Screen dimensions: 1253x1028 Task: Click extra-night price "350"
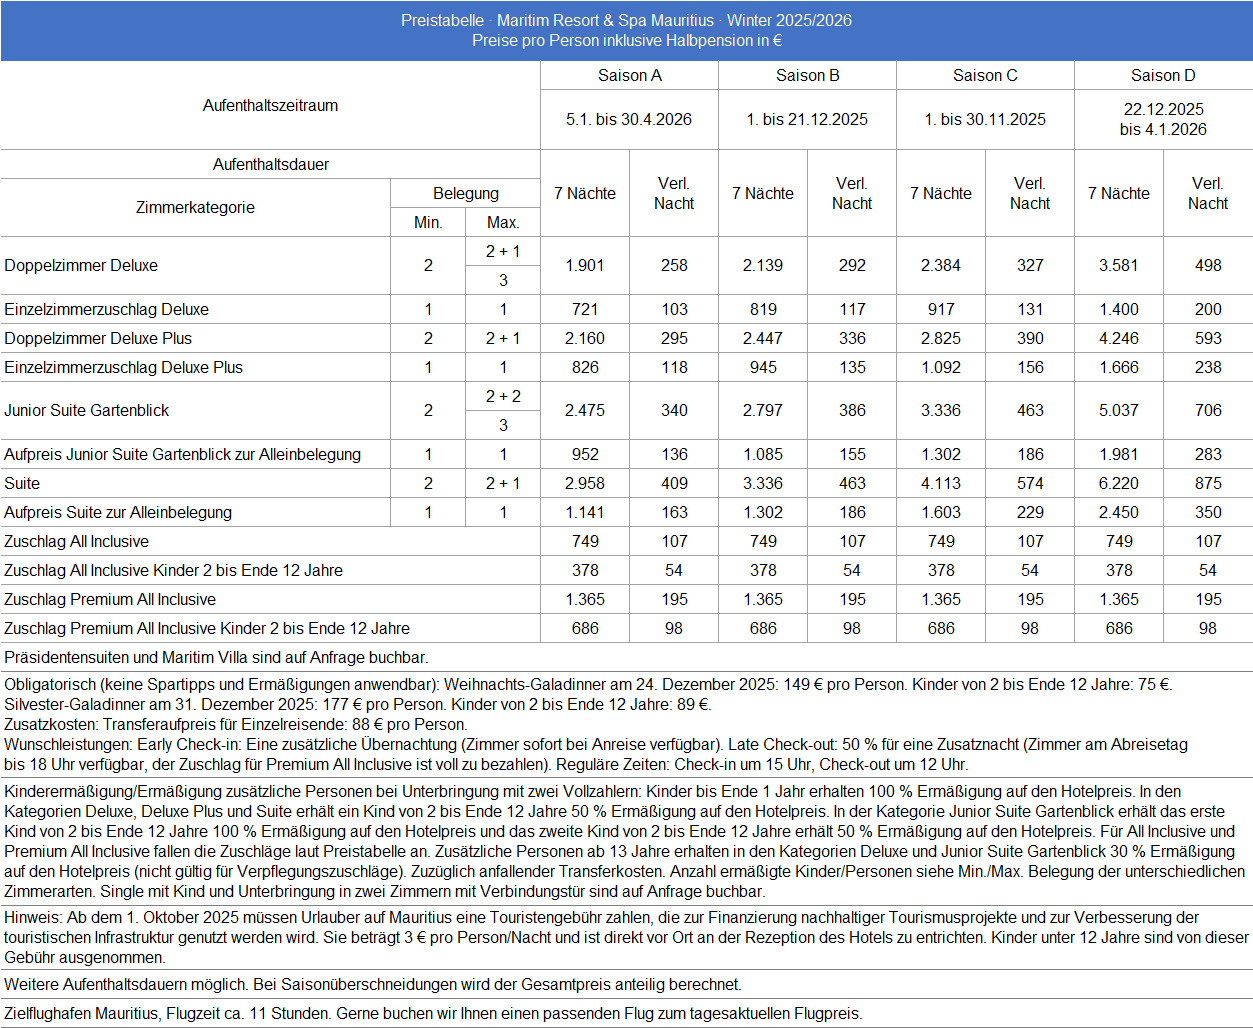point(1208,512)
